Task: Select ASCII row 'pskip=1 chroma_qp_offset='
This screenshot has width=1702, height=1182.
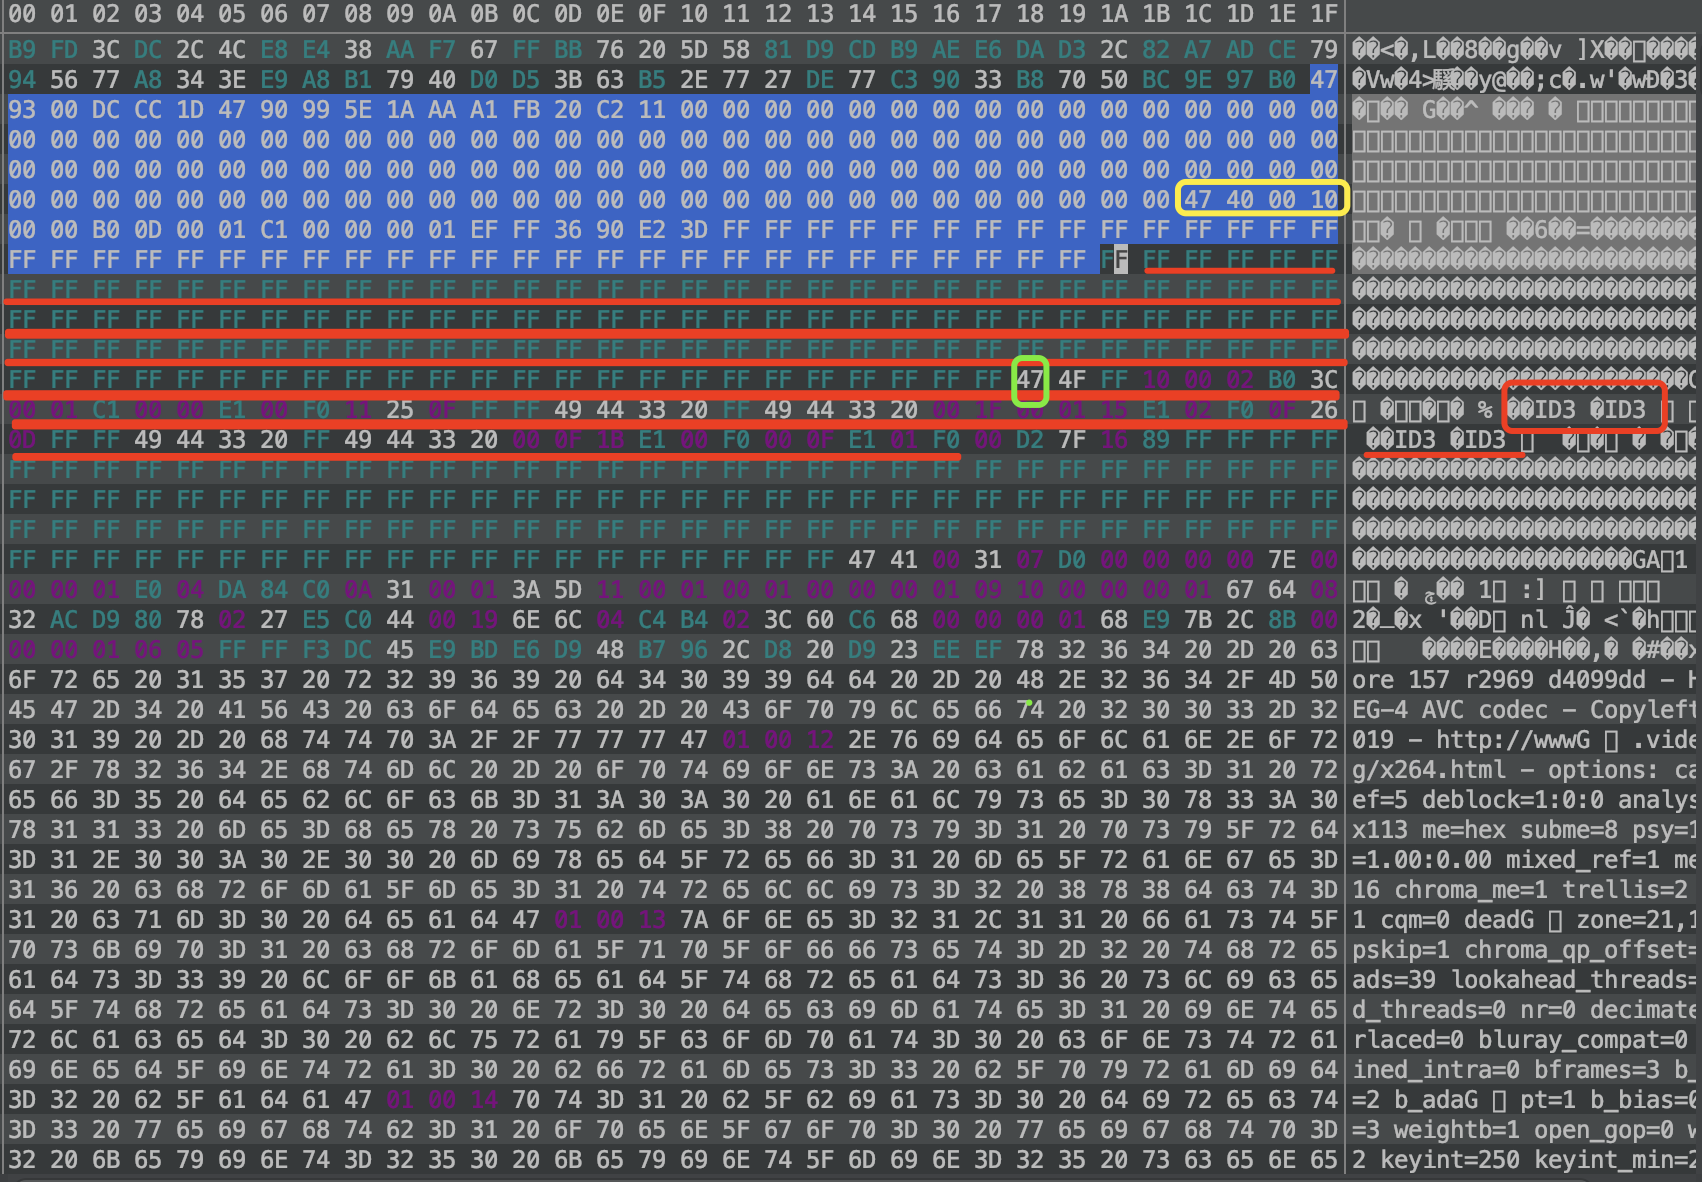Action: click(1524, 950)
